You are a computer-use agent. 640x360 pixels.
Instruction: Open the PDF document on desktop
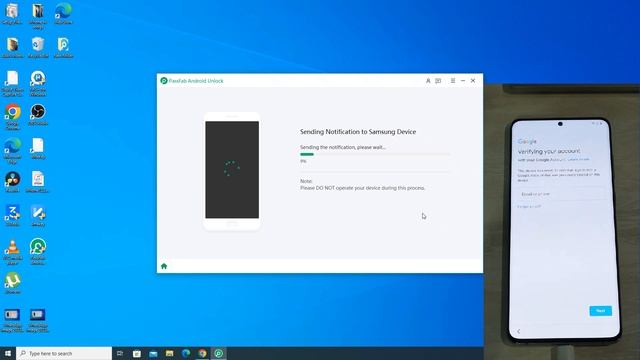[38, 182]
